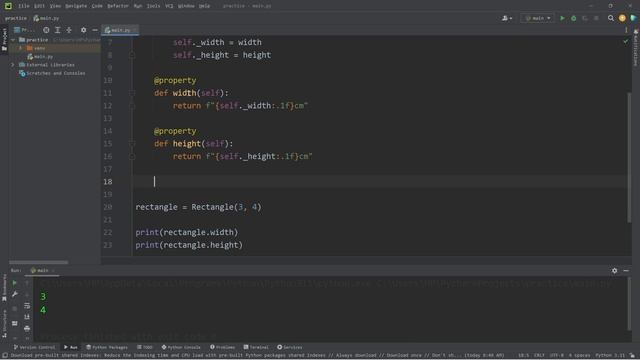Click main.py breadcrumb in navigation bar
640x360 pixels.
46,18
